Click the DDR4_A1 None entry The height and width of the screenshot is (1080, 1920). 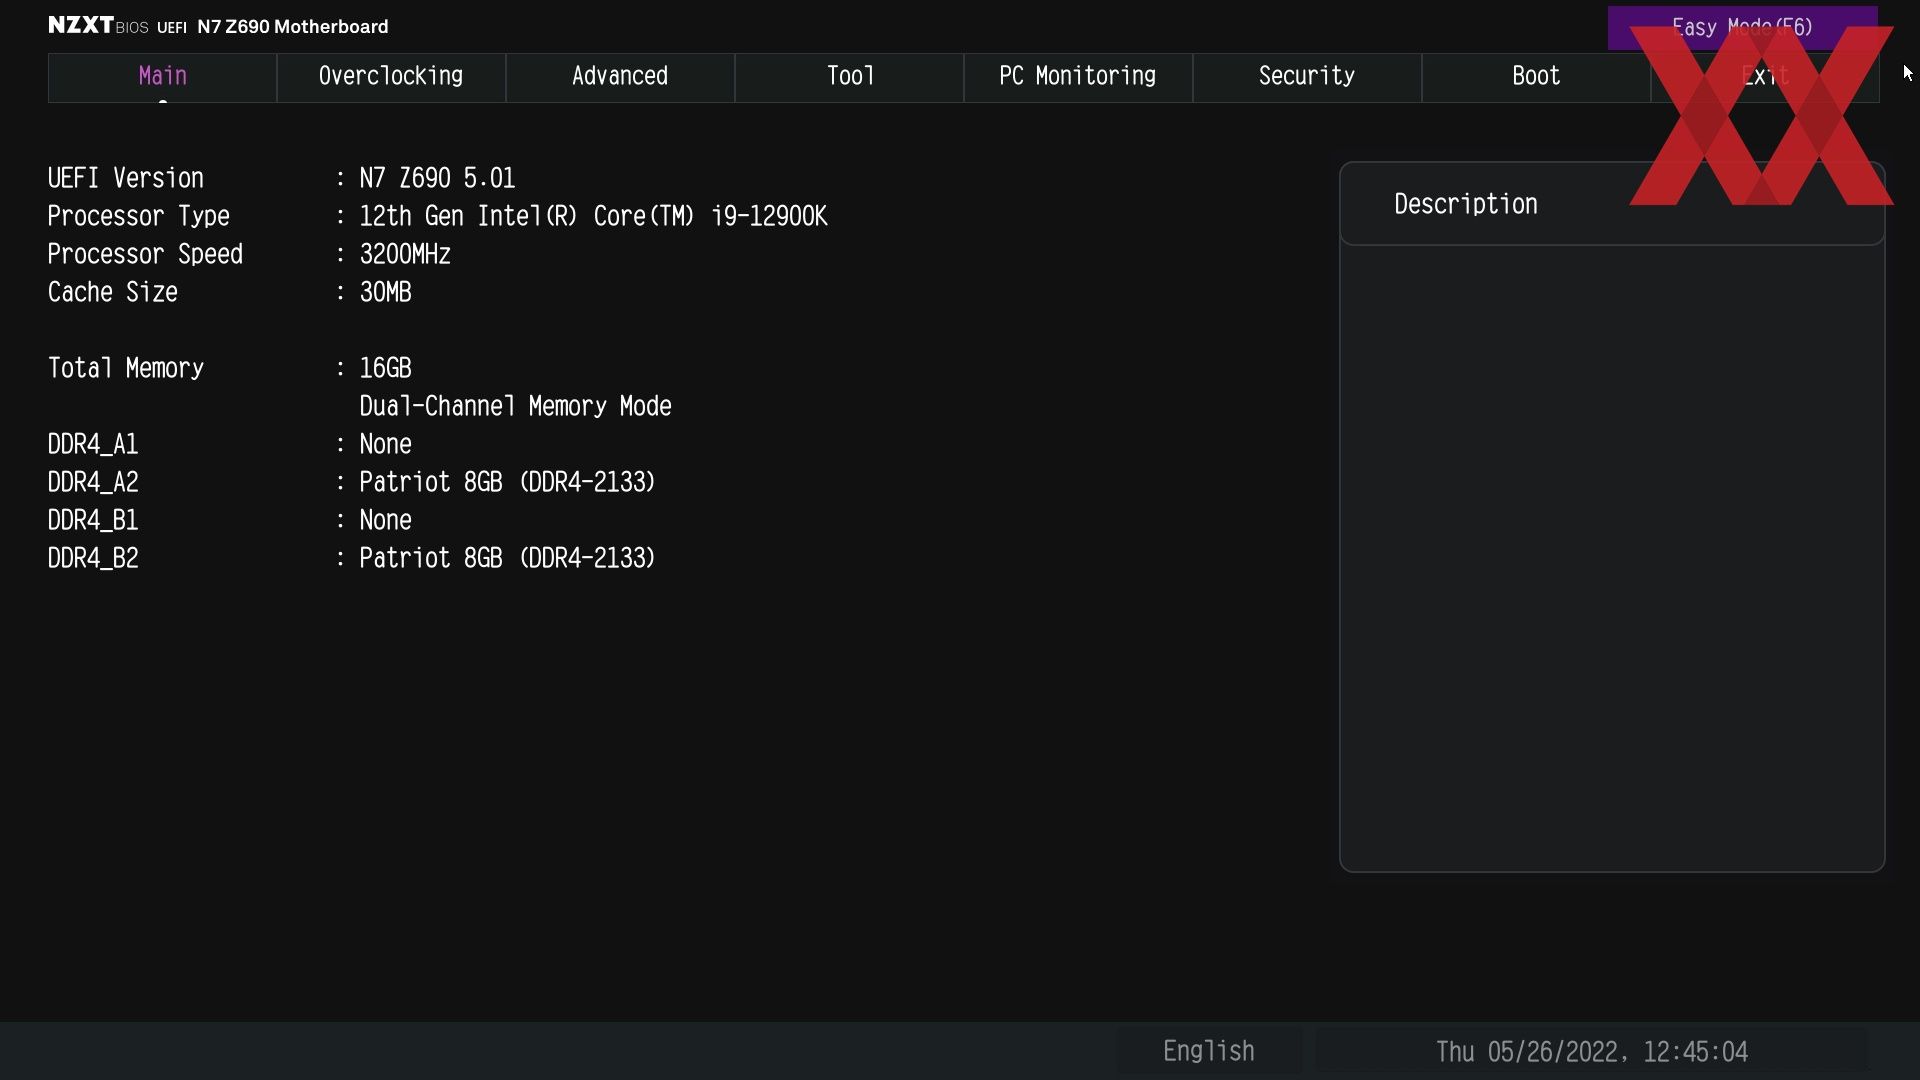pyautogui.click(x=385, y=444)
